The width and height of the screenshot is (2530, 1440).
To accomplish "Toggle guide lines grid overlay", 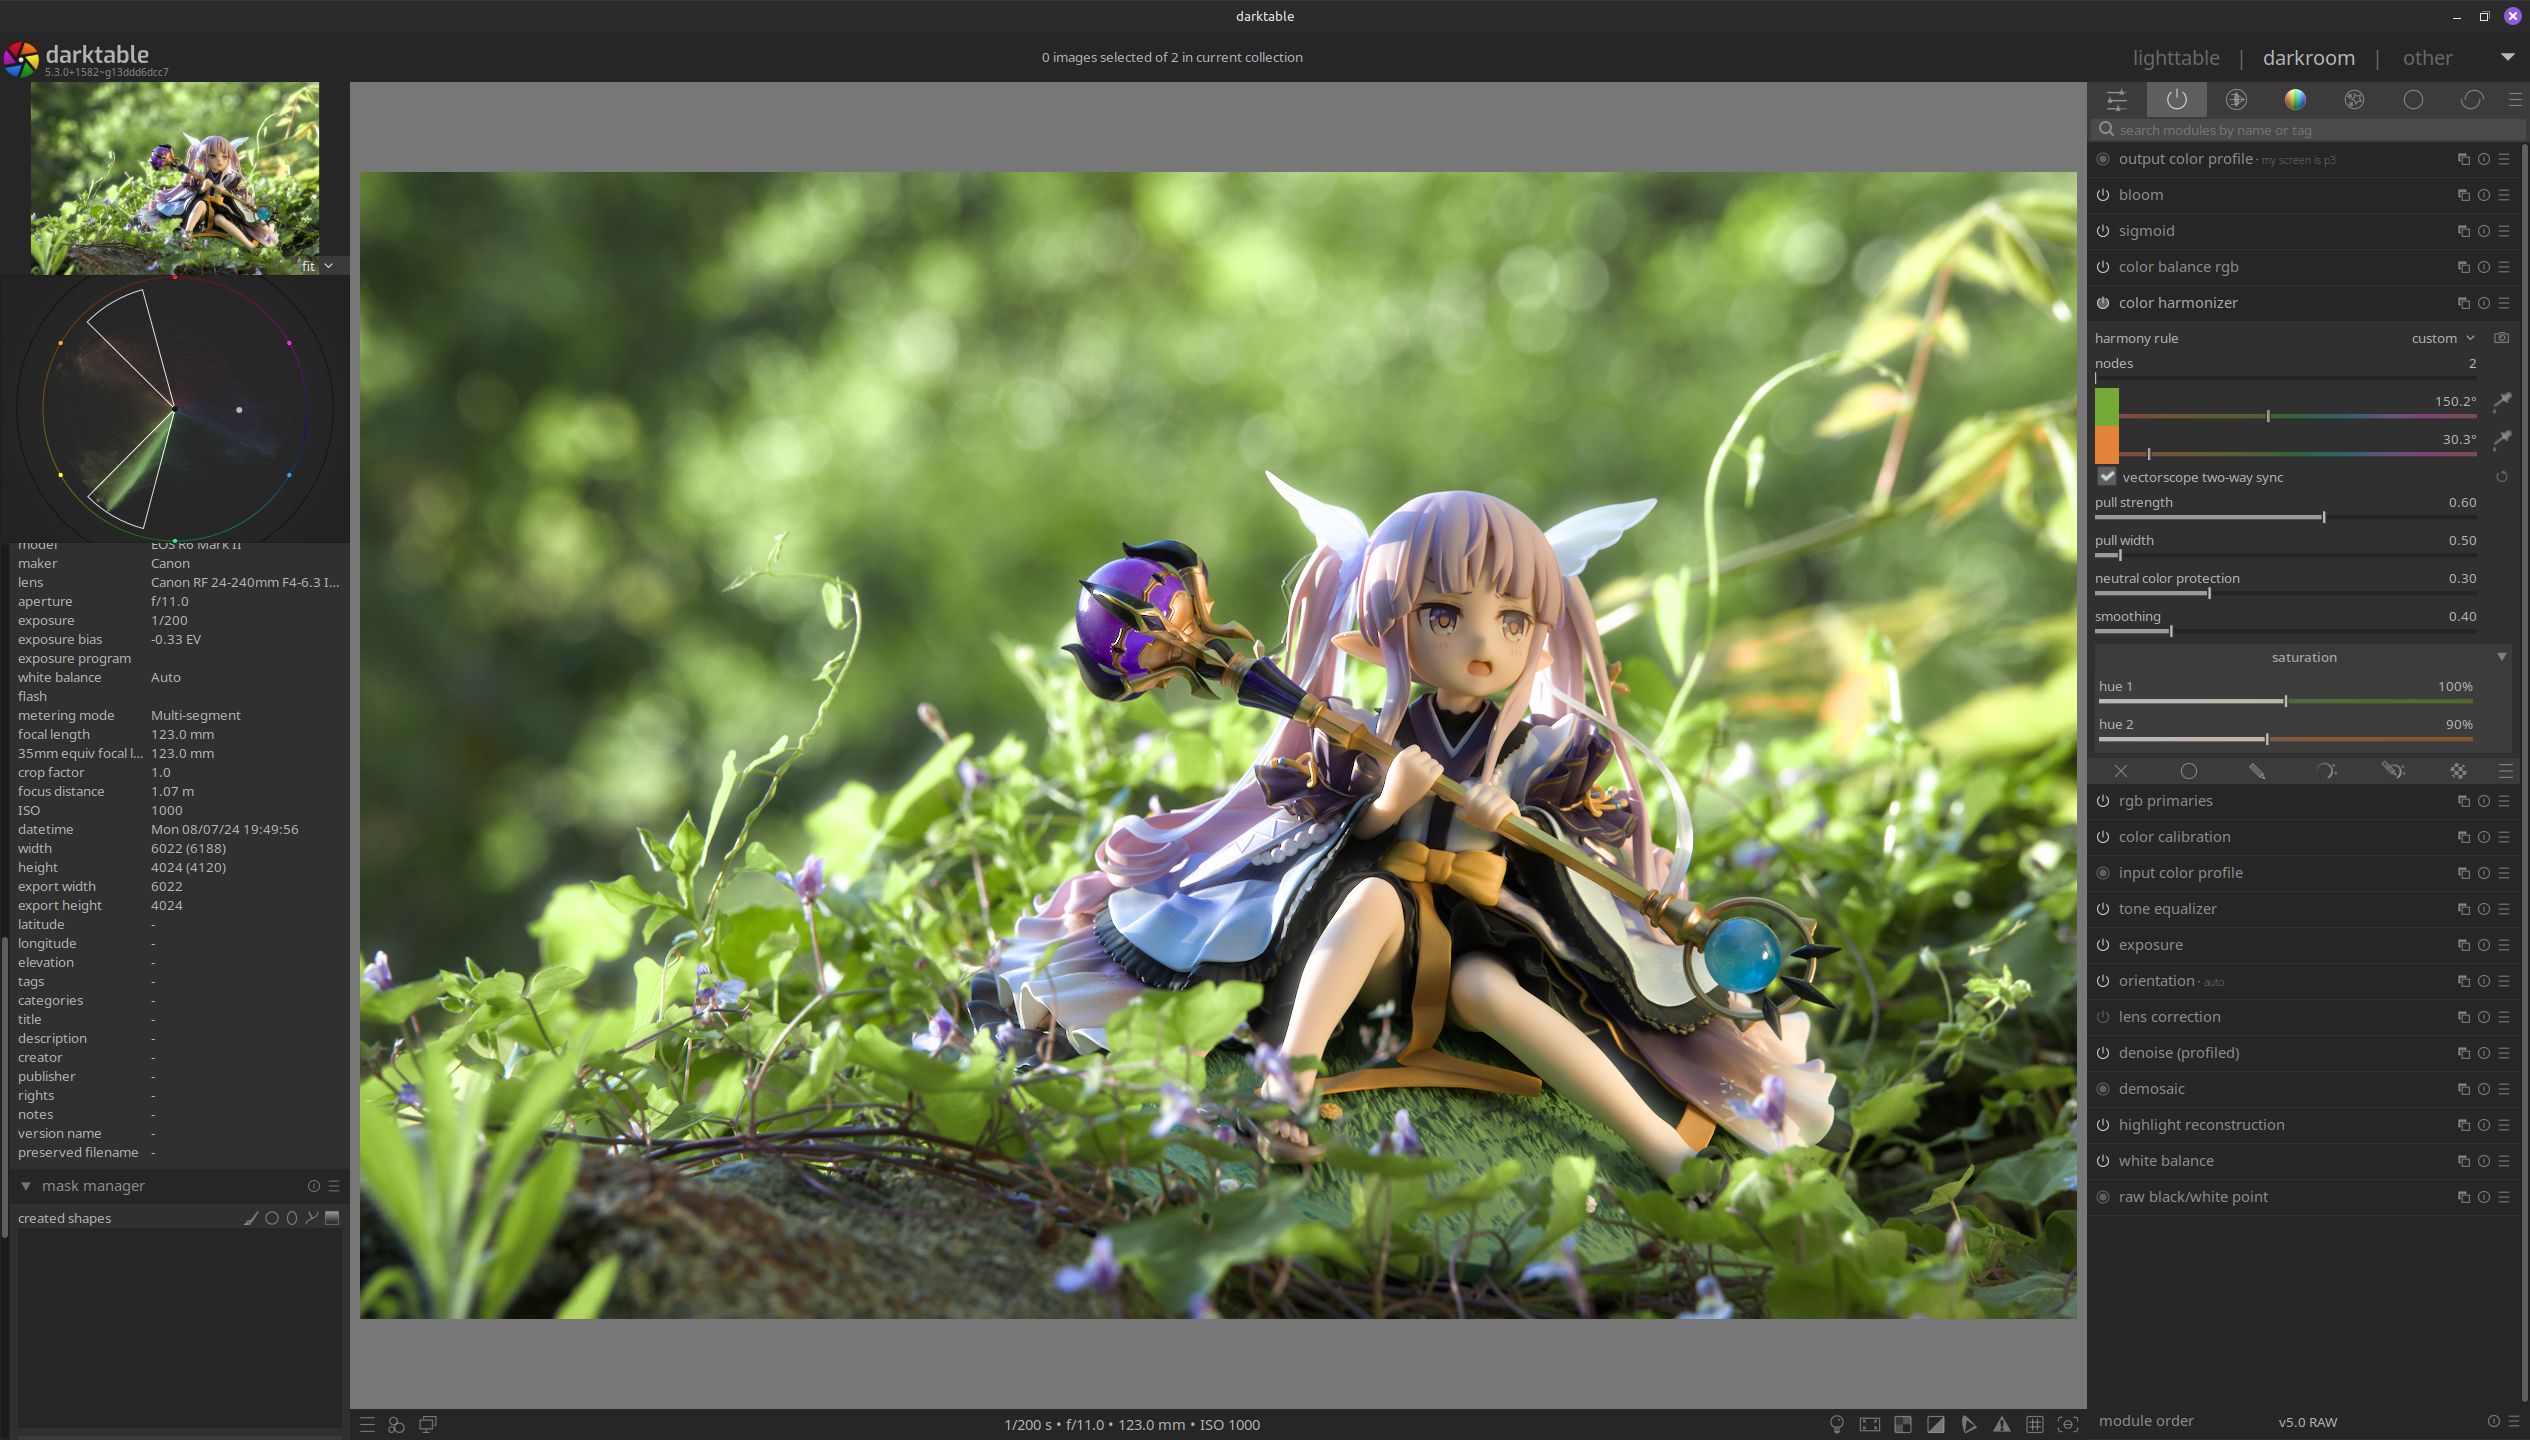I will [2034, 1424].
